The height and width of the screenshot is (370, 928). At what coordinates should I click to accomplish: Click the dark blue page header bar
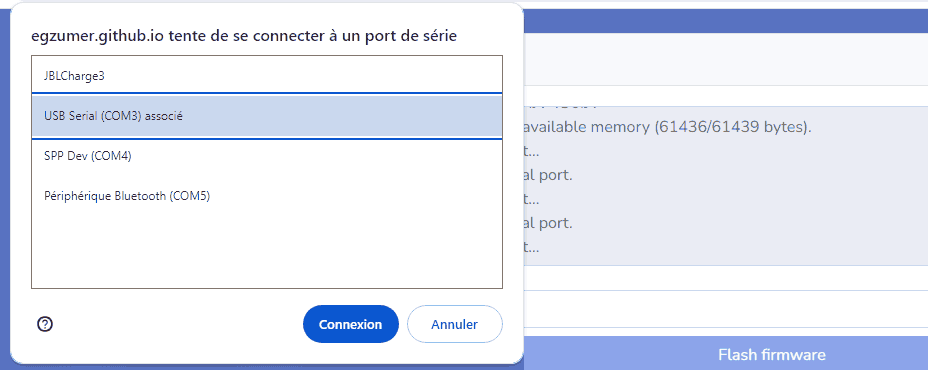tap(726, 21)
